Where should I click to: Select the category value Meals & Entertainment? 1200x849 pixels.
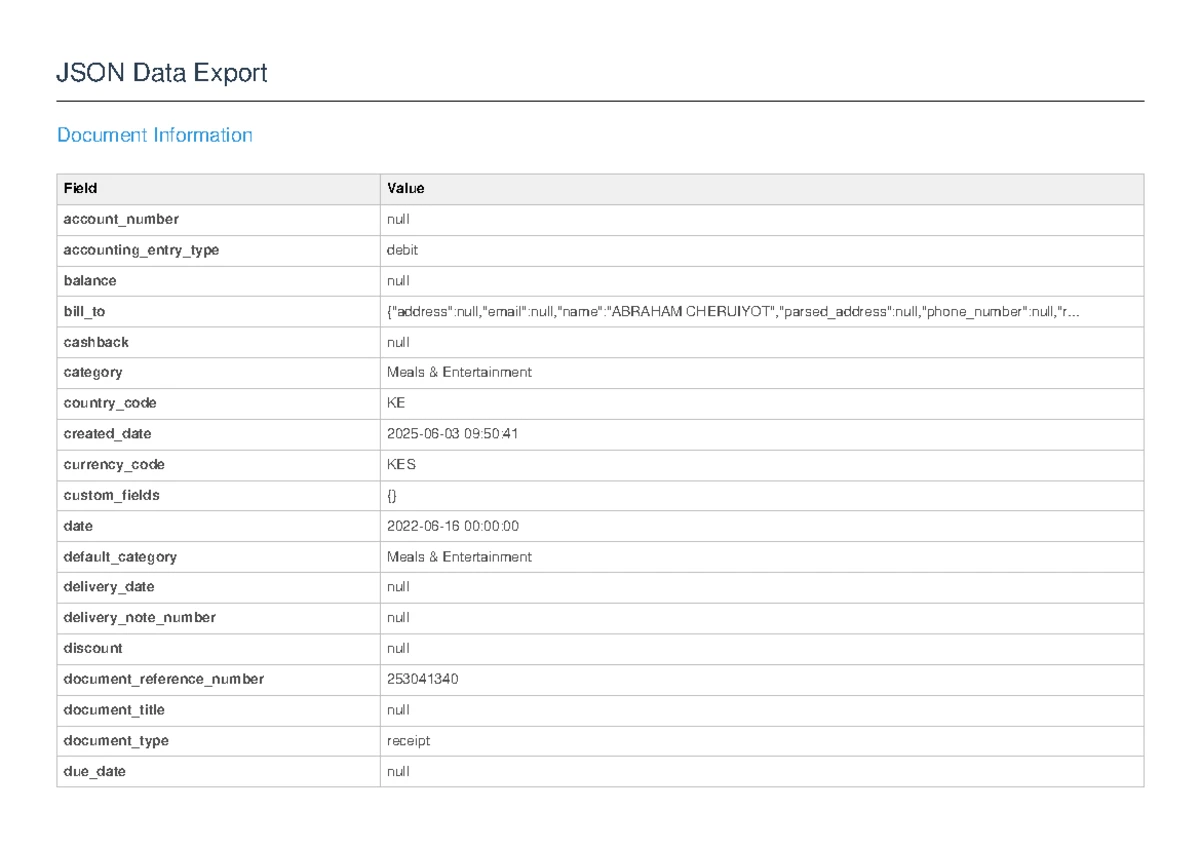pos(459,372)
